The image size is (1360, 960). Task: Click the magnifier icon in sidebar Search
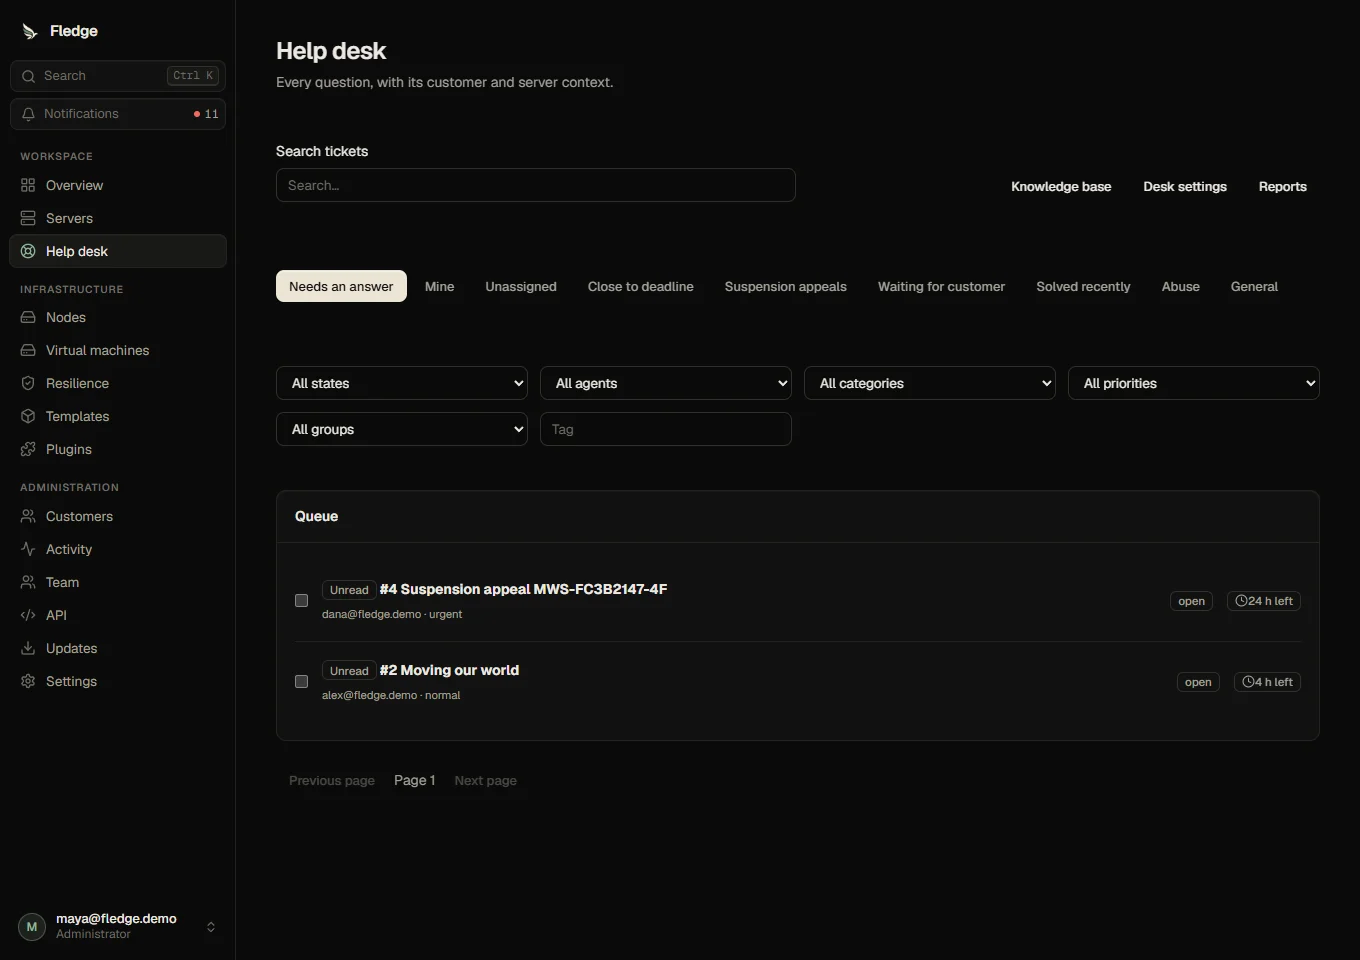pyautogui.click(x=28, y=76)
